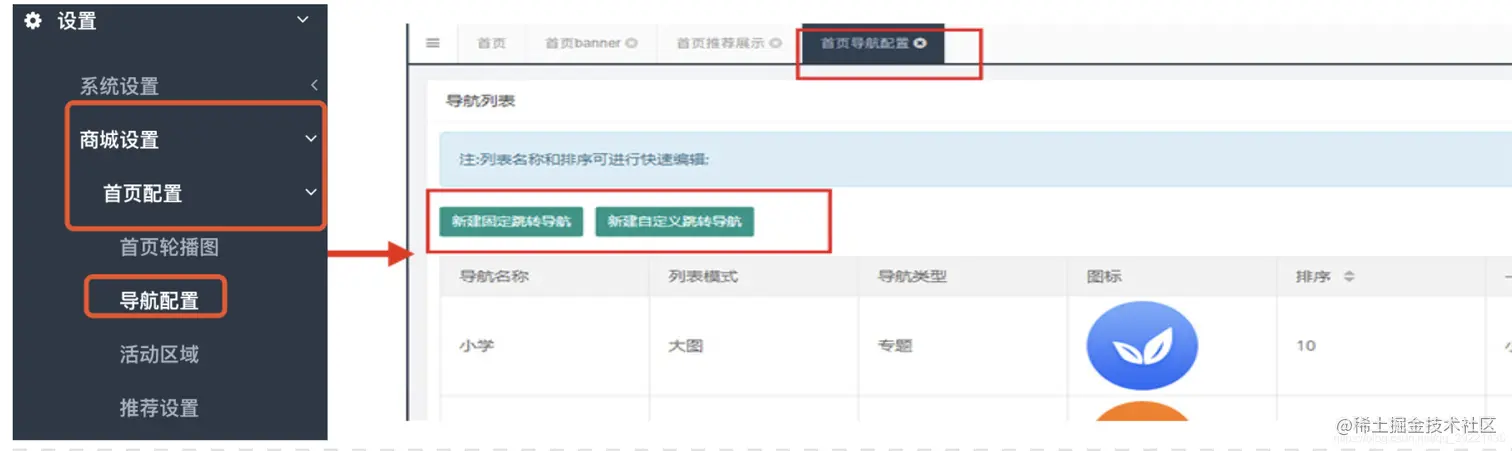Open the 设置 sidebar menu

click(x=77, y=21)
